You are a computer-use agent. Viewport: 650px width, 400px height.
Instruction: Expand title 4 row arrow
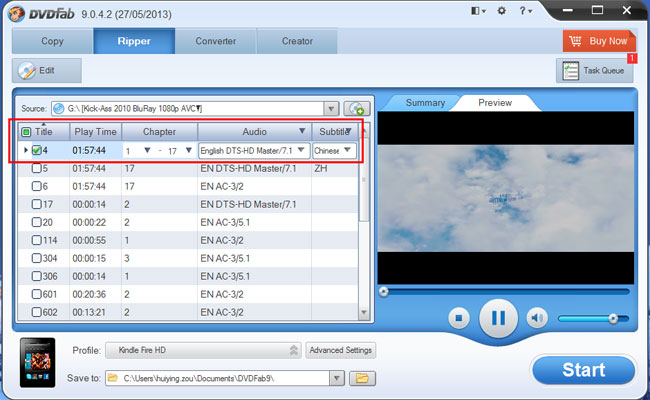[x=26, y=150]
